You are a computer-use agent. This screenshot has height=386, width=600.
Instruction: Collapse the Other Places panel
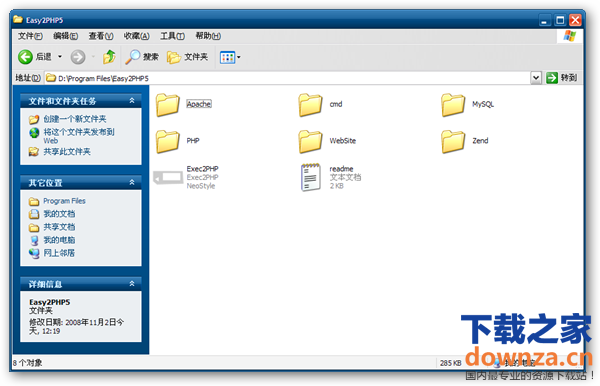coord(132,182)
